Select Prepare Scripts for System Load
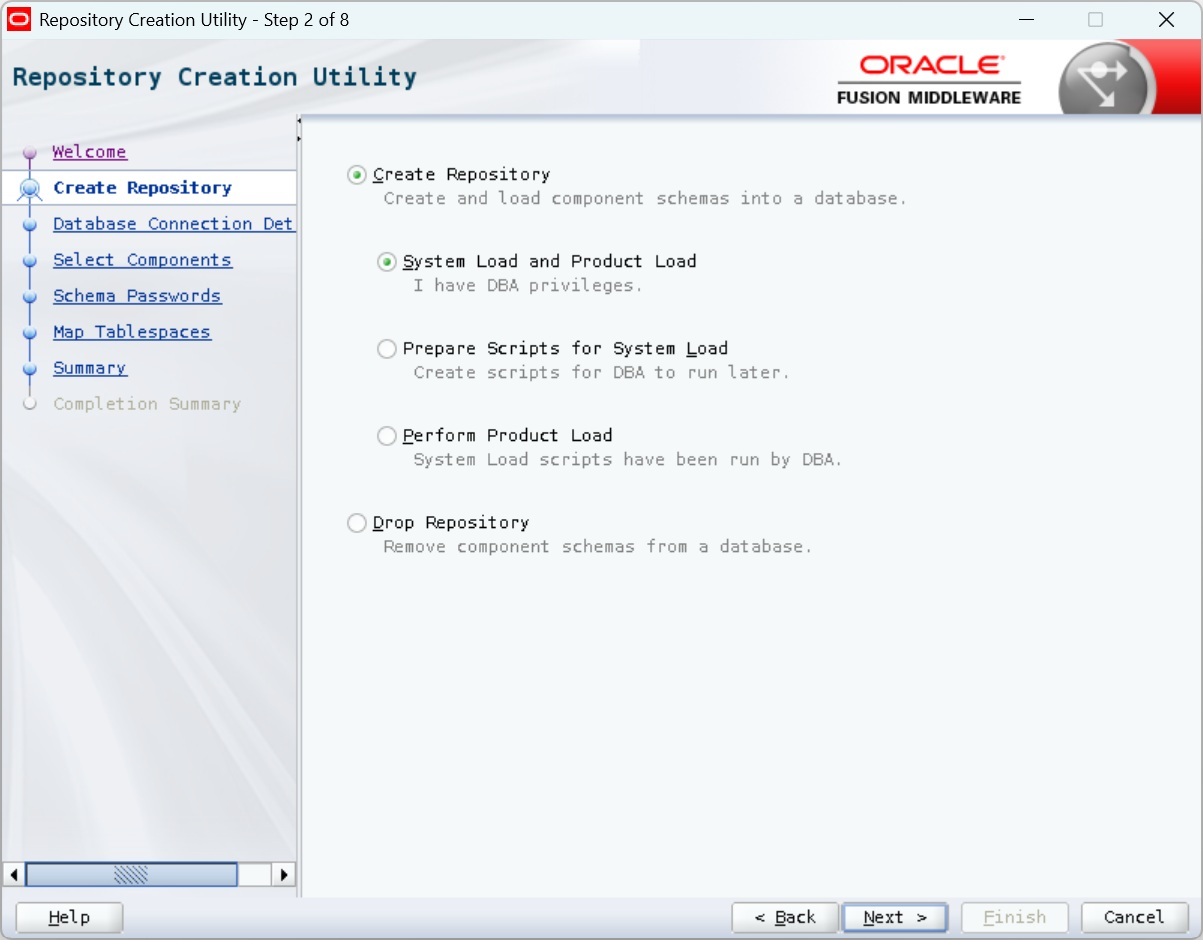This screenshot has height=945, width=1203. pos(387,349)
